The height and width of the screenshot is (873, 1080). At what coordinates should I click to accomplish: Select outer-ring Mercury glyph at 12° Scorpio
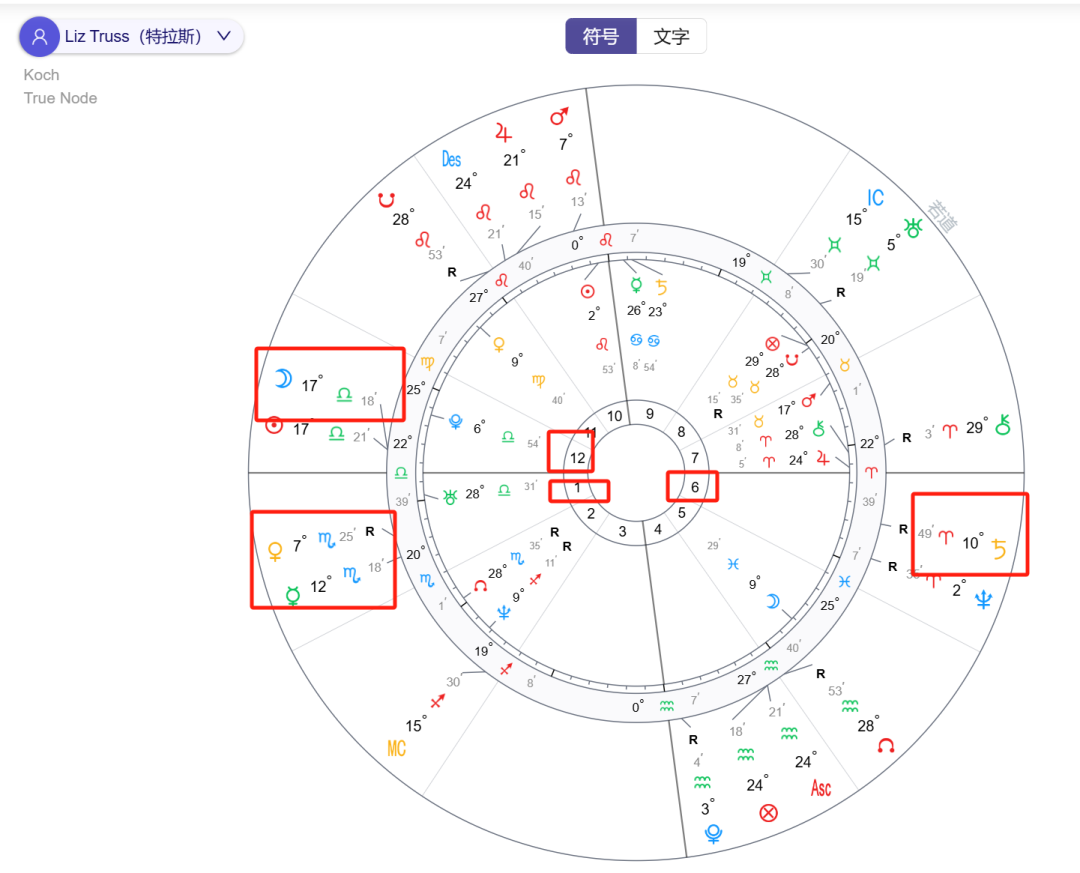click(293, 595)
